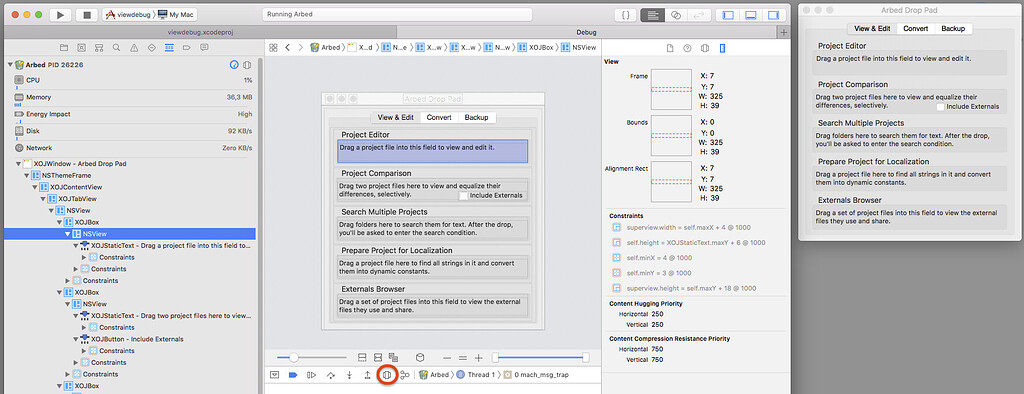Toggle the right Inspector panel visibility
This screenshot has width=1024, height=394.
[x=773, y=15]
